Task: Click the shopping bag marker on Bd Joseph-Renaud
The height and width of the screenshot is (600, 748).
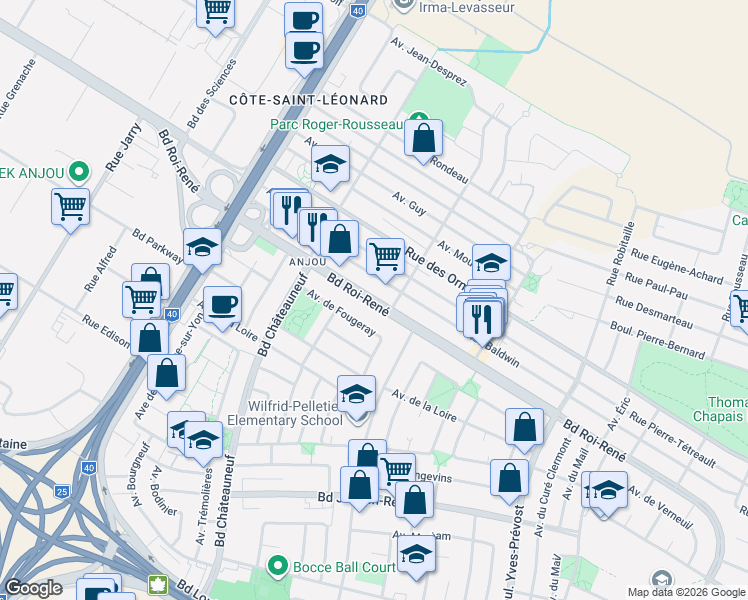Action: tap(359, 486)
